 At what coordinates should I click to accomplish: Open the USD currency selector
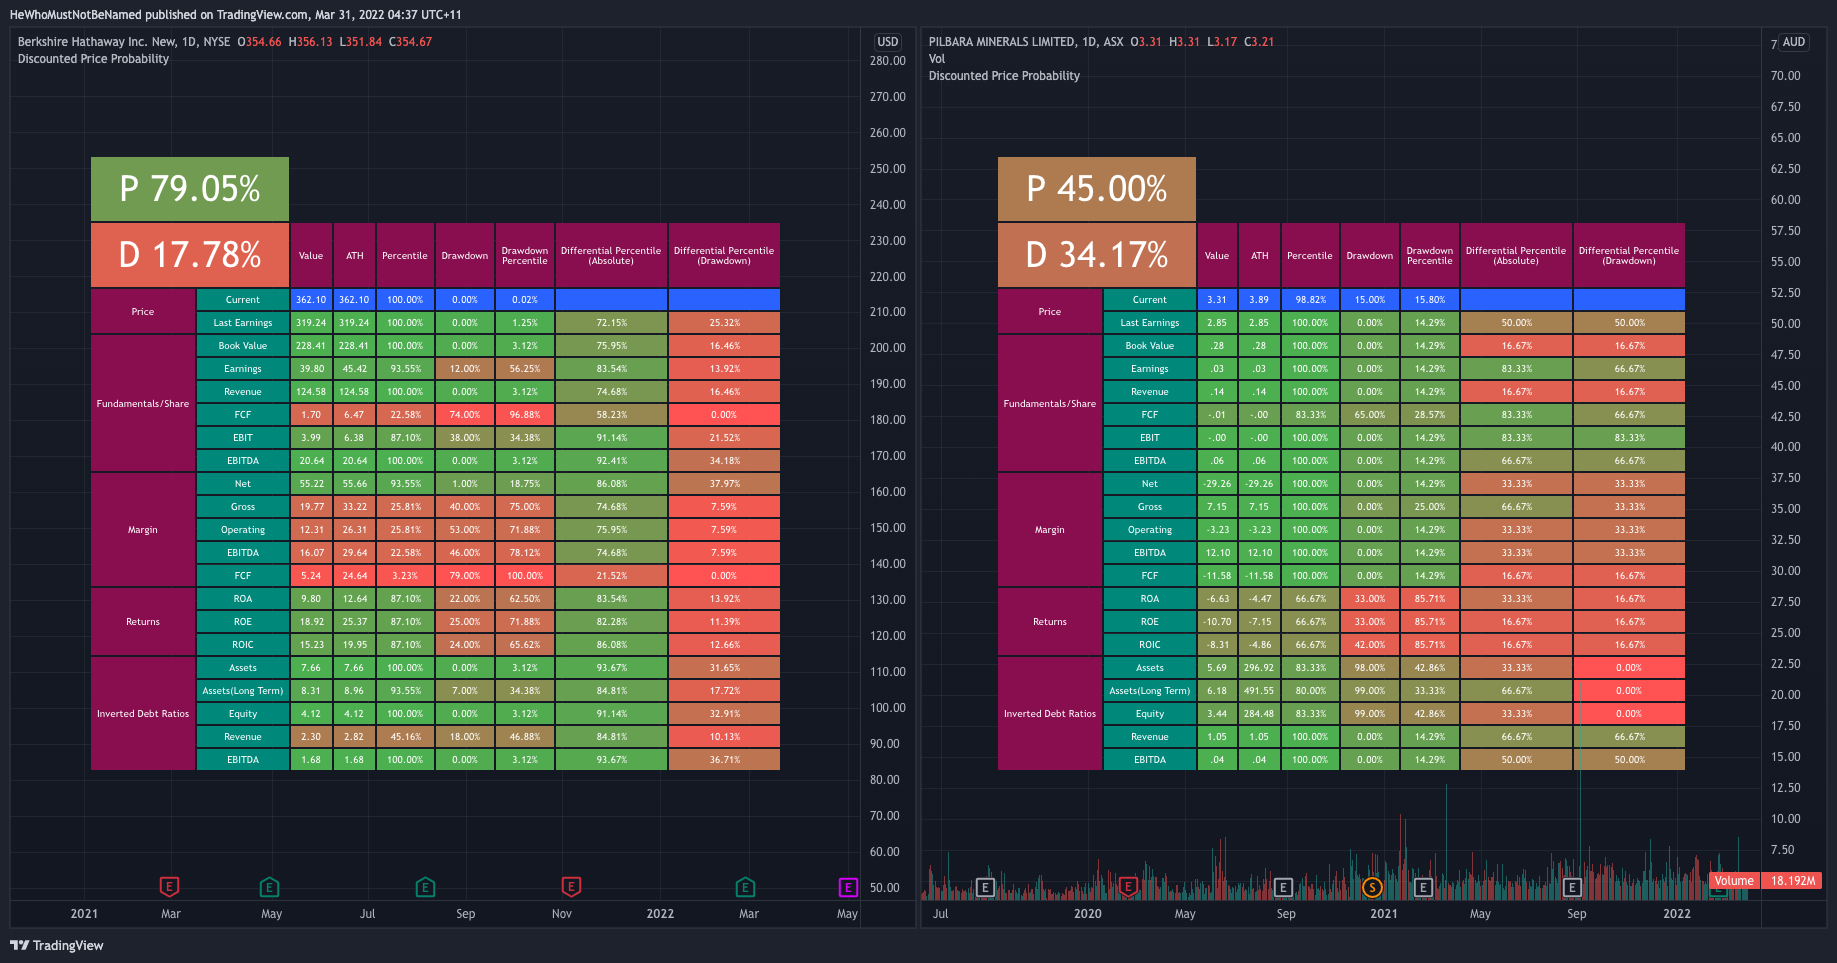coord(888,42)
